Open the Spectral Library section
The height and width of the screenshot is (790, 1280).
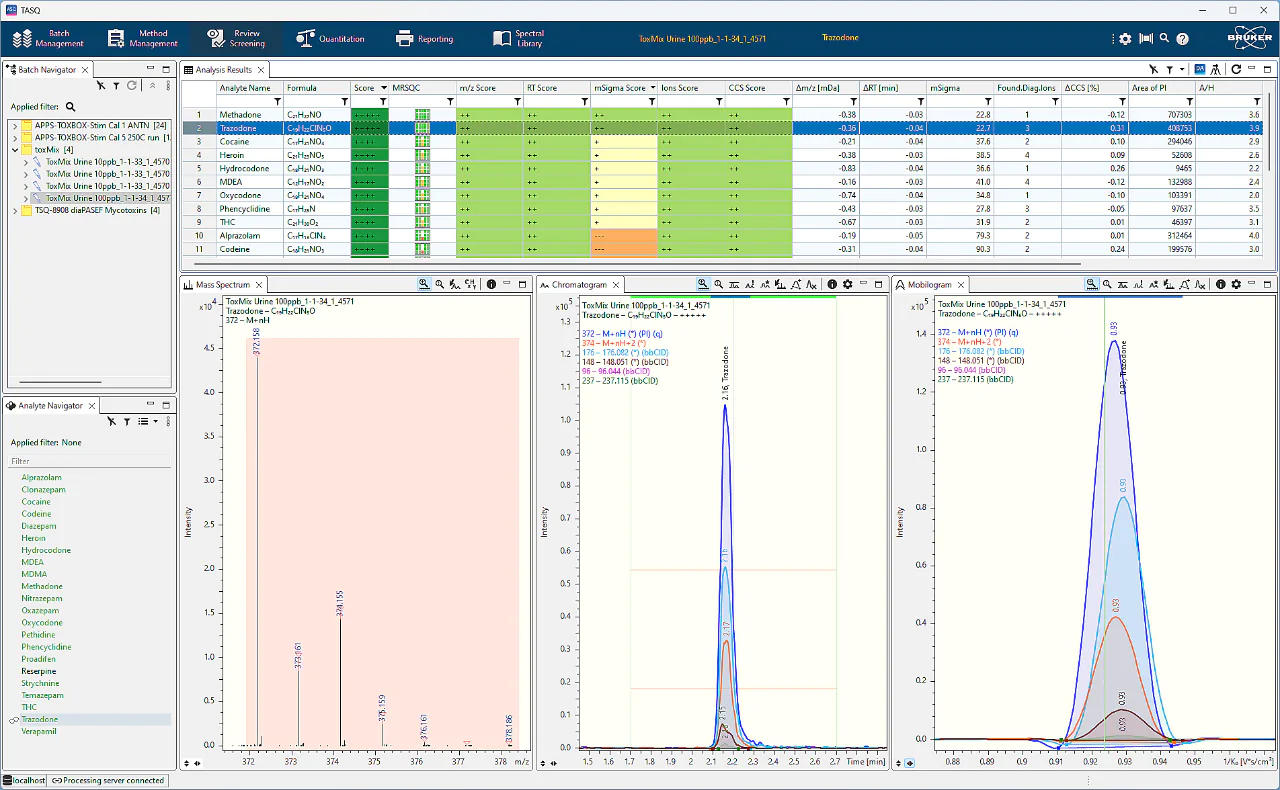click(x=519, y=39)
